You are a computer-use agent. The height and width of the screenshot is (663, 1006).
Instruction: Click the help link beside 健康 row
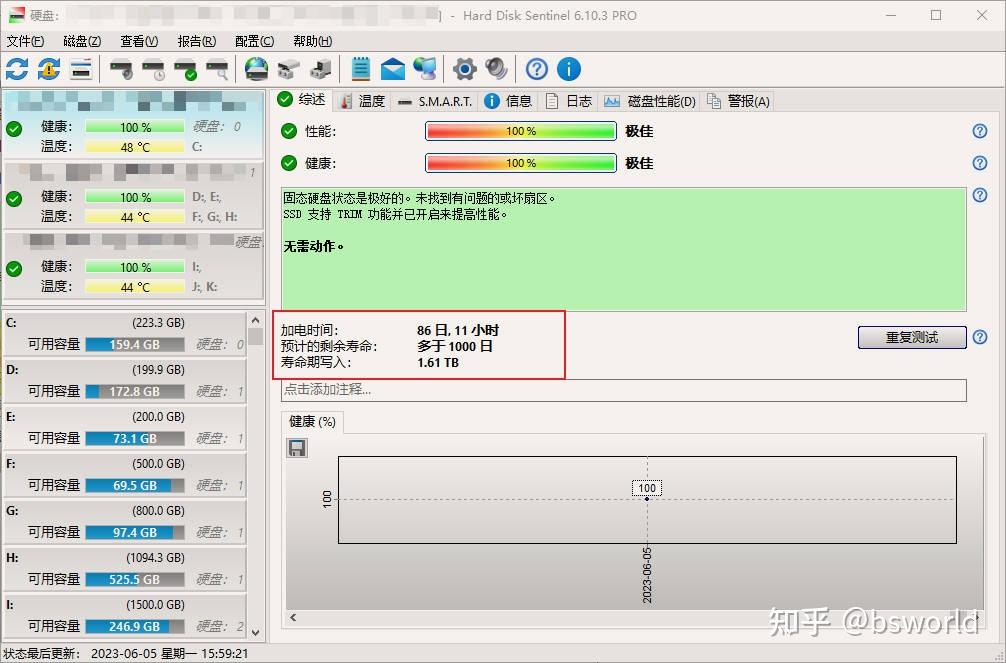coord(978,162)
